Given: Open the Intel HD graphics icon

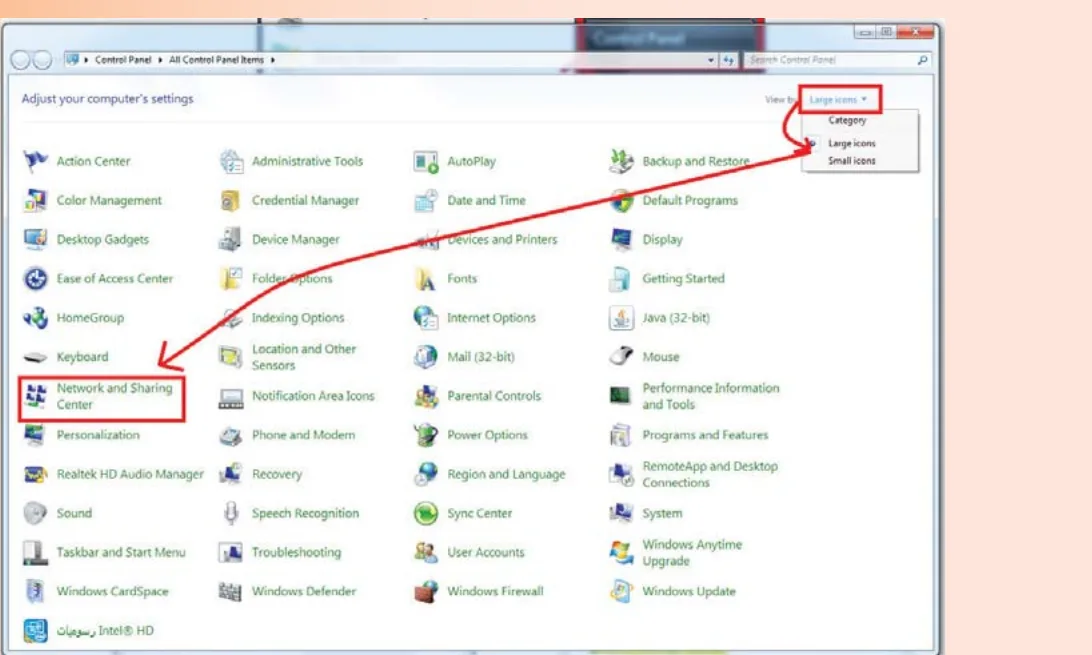Looking at the screenshot, I should (x=35, y=631).
